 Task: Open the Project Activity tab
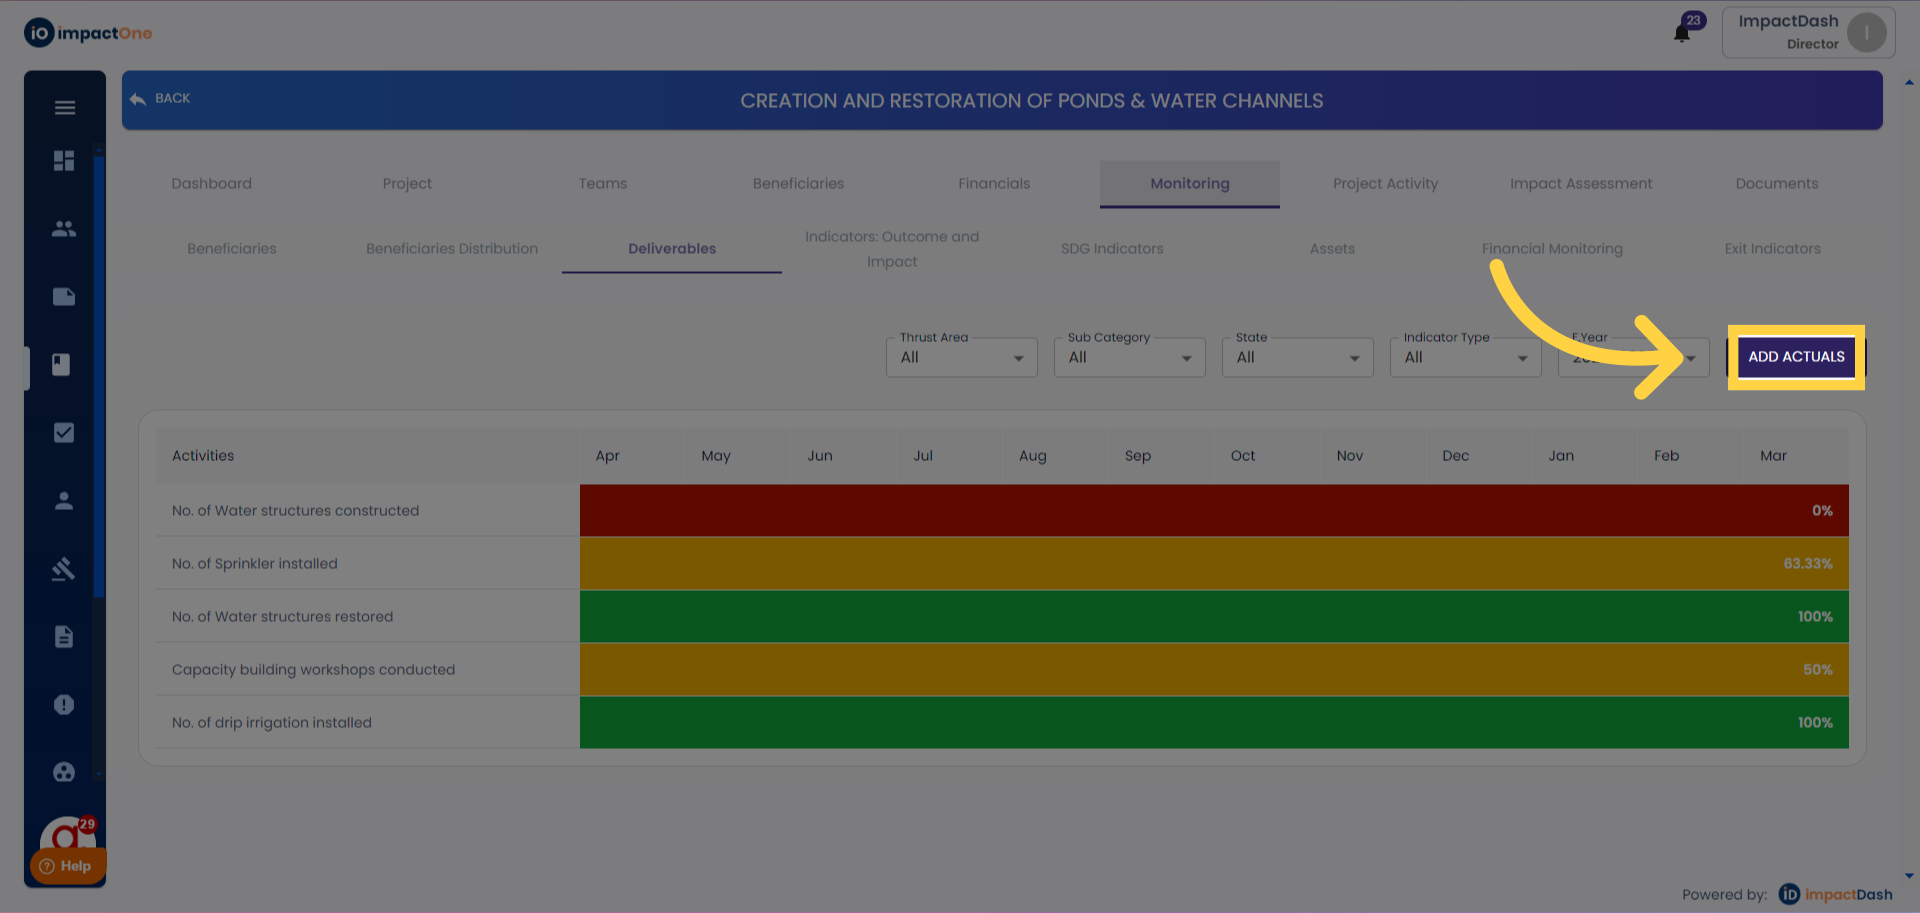point(1386,184)
